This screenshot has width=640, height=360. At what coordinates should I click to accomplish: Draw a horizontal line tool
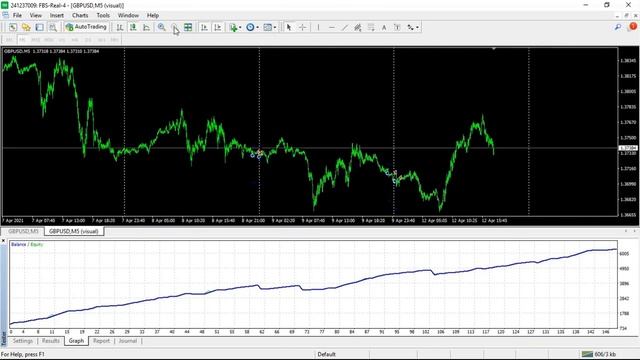click(331, 27)
